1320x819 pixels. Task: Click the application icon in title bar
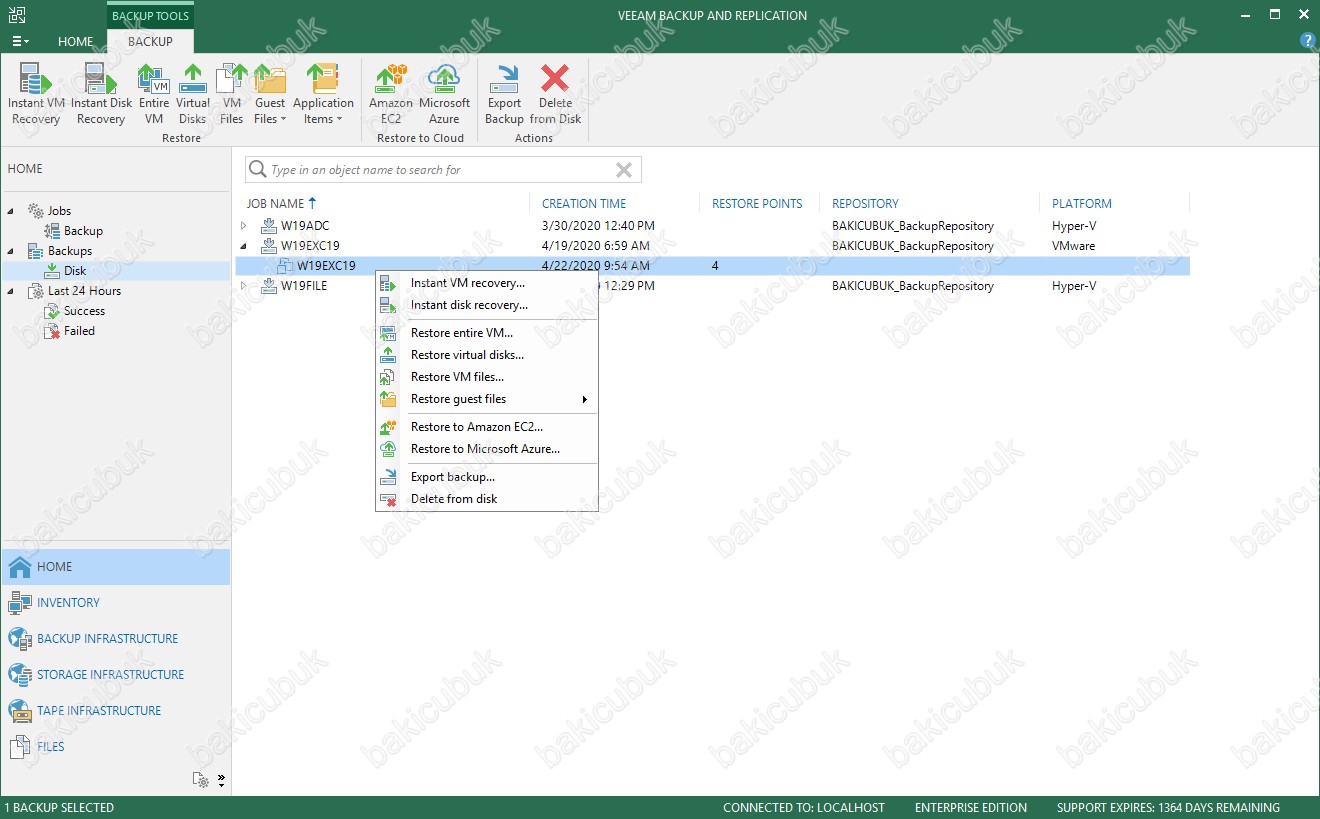pyautogui.click(x=15, y=14)
